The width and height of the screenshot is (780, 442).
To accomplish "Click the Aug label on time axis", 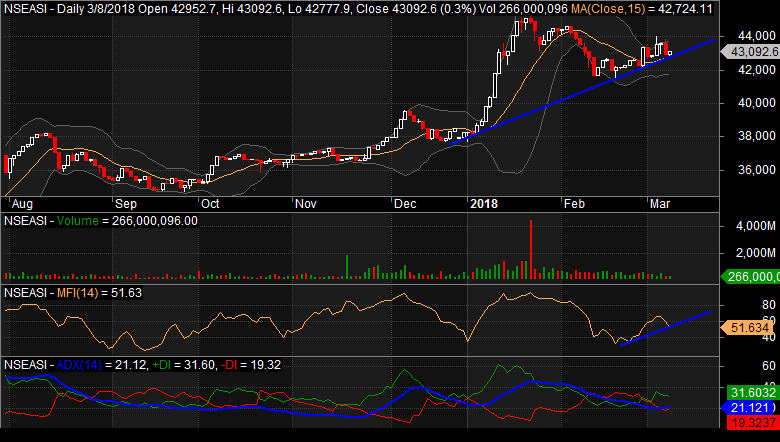I will 19,202.
